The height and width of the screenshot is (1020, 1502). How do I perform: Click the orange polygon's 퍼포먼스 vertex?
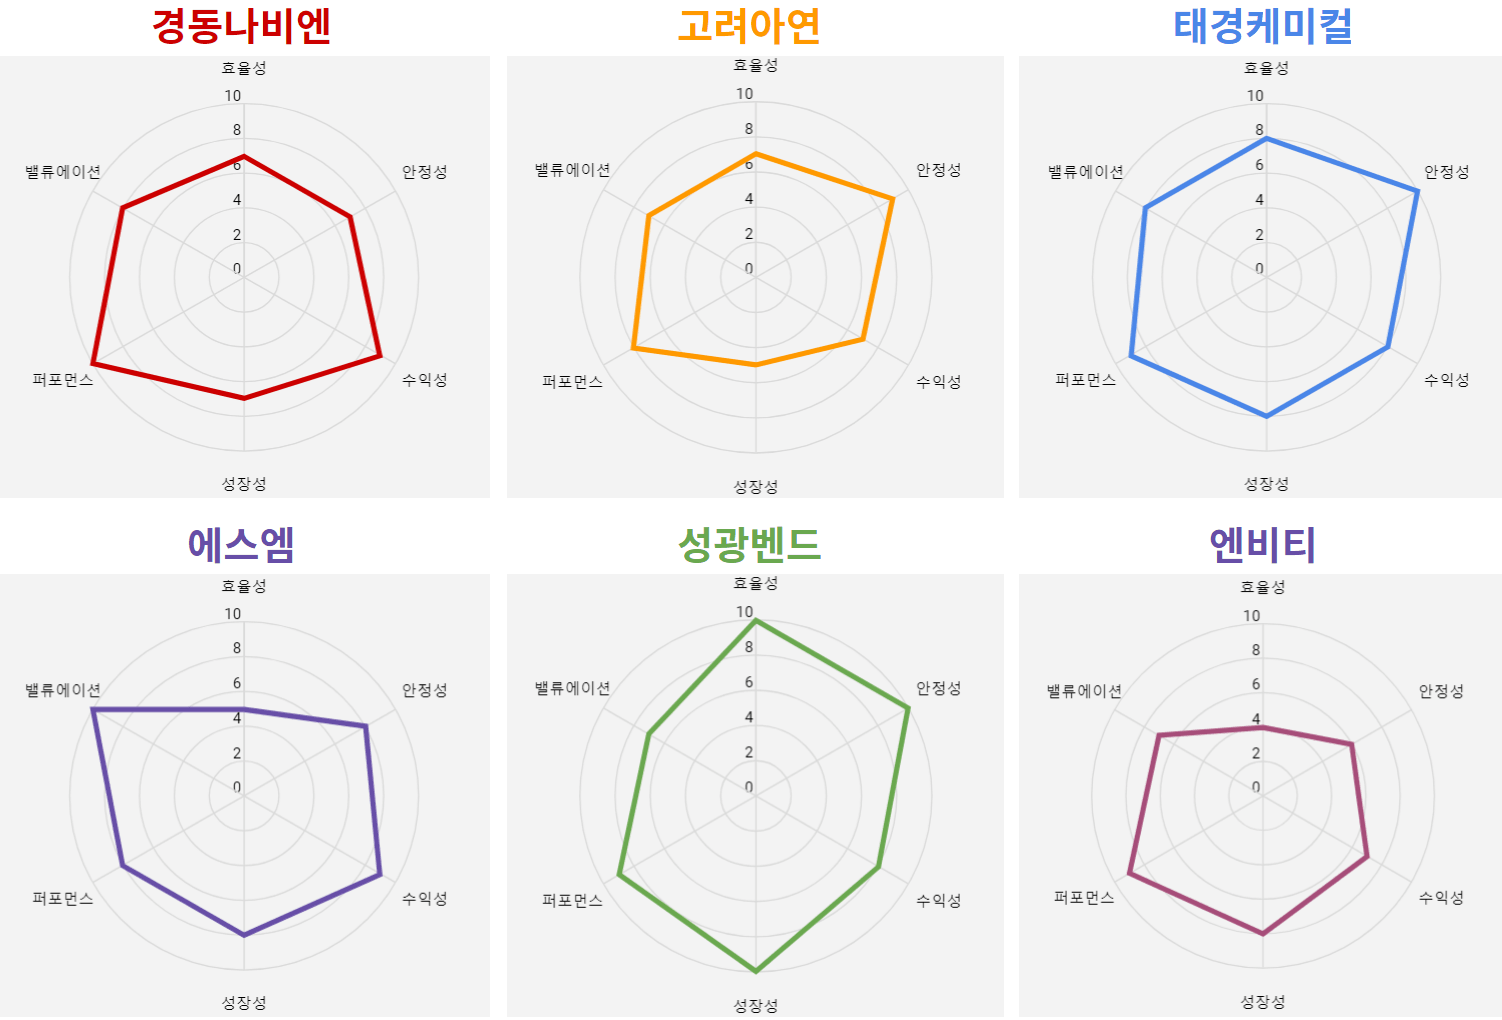pyautogui.click(x=634, y=348)
